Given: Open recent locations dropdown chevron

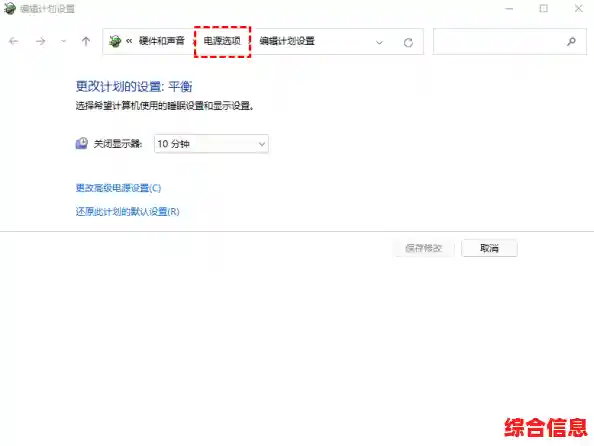Looking at the screenshot, I should coord(63,41).
